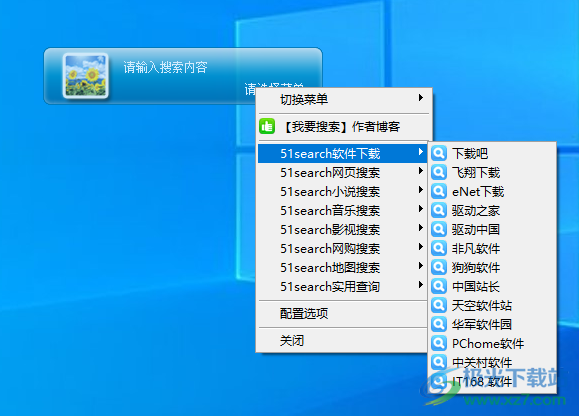Click the search icon beside 狗狗软件
Image resolution: width=579 pixels, height=416 pixels.
pyautogui.click(x=439, y=267)
